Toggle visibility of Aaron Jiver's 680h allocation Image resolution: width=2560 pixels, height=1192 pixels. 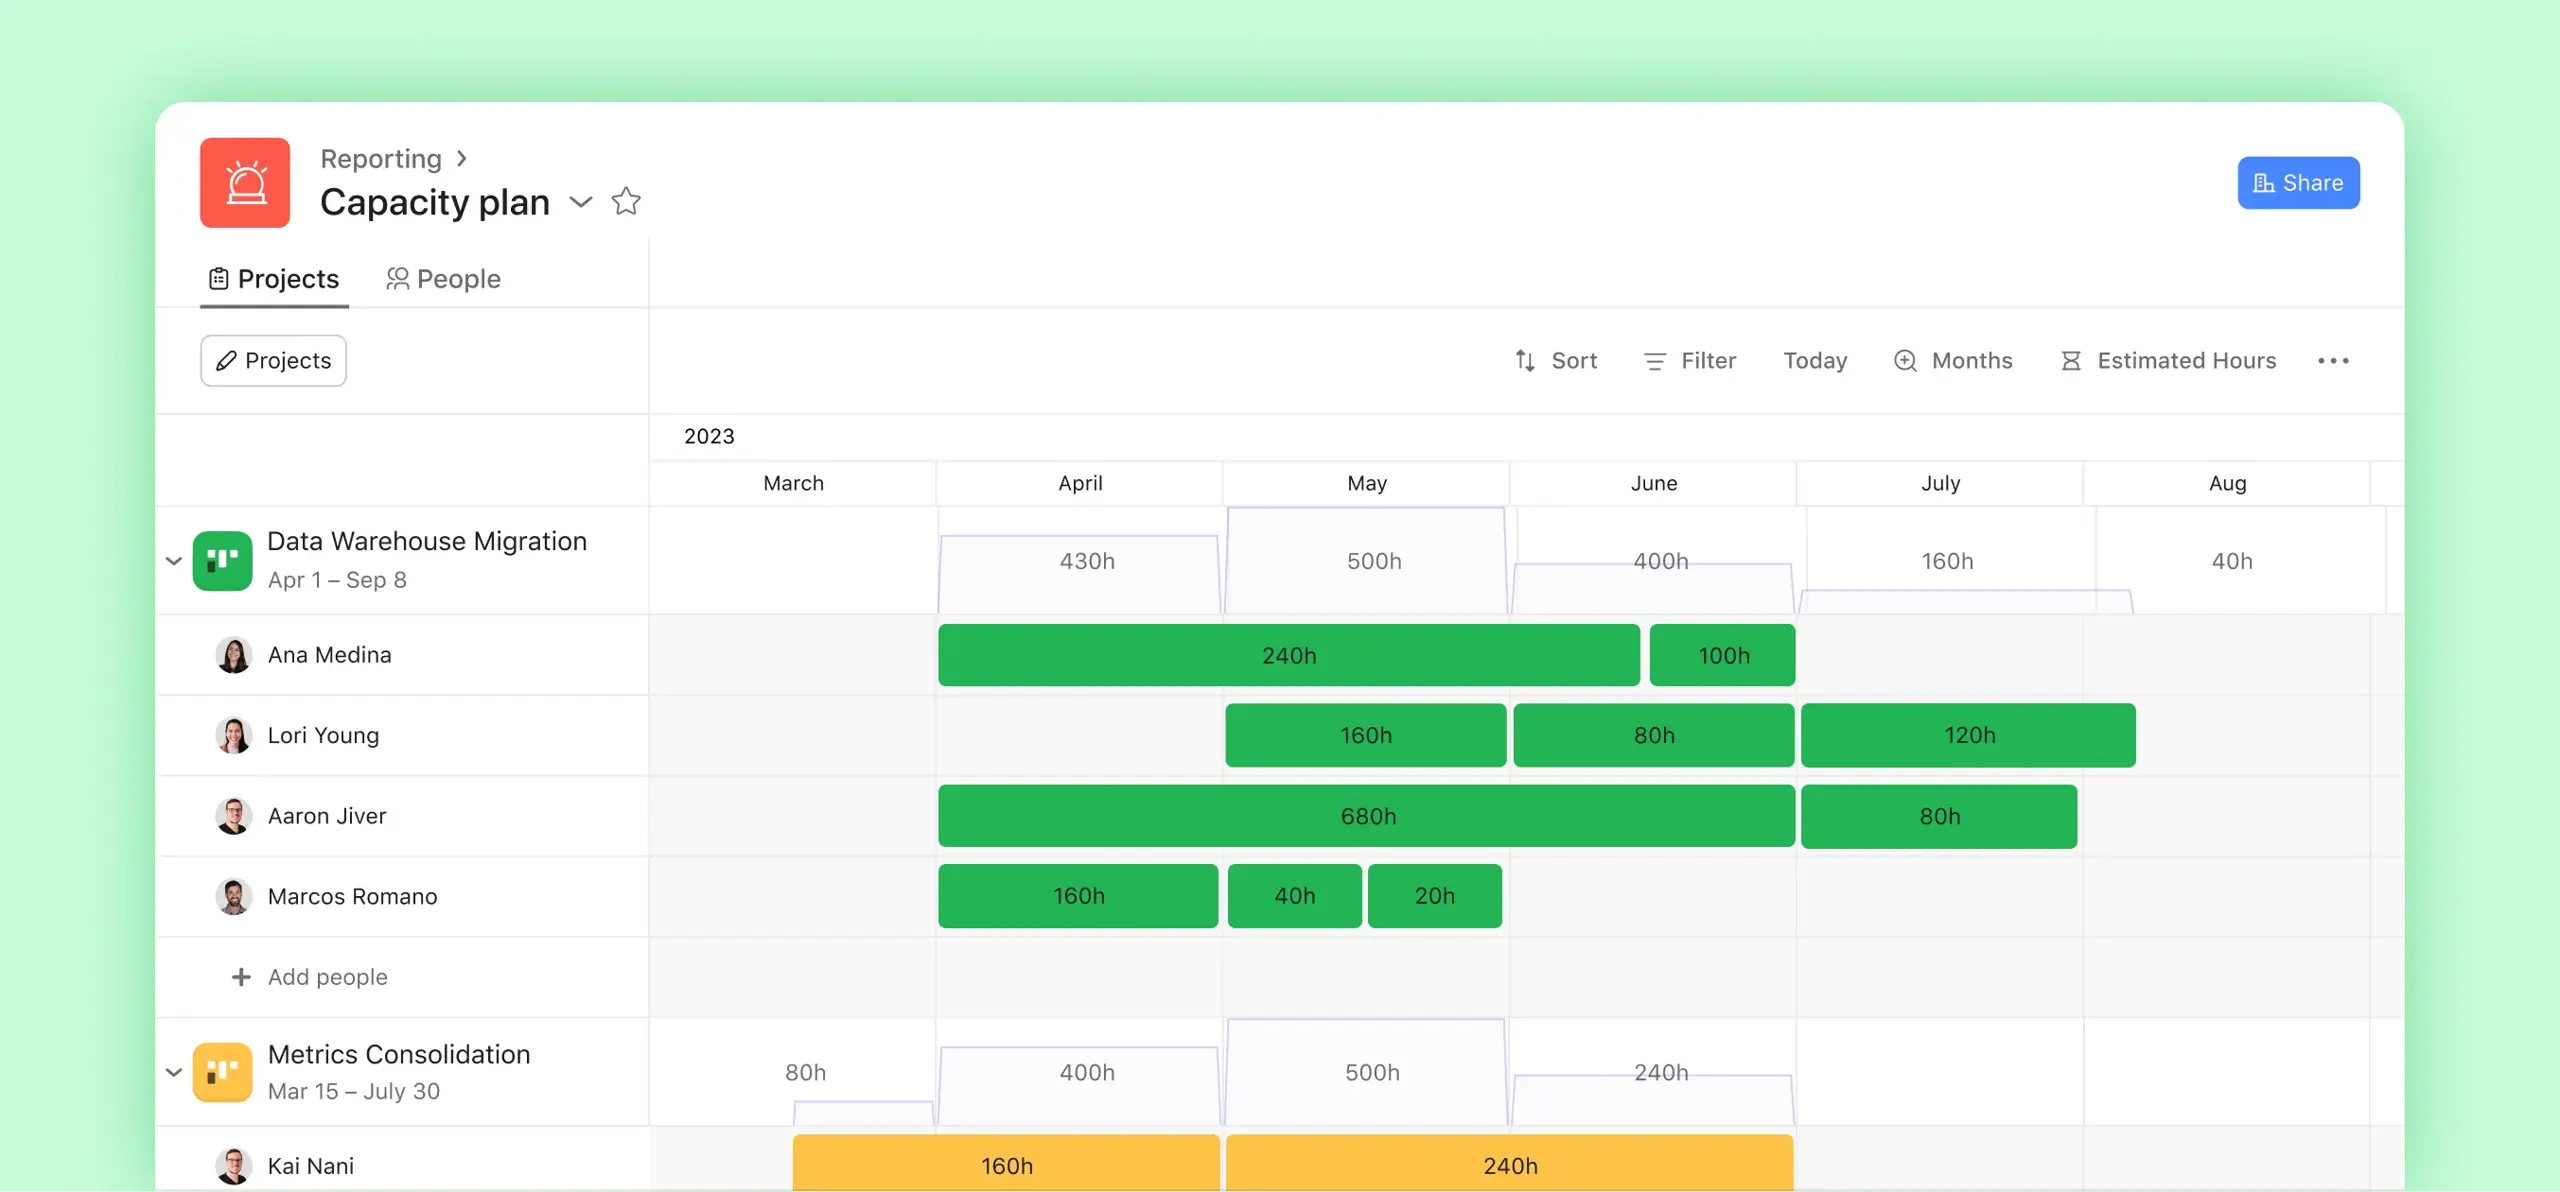coord(1367,816)
